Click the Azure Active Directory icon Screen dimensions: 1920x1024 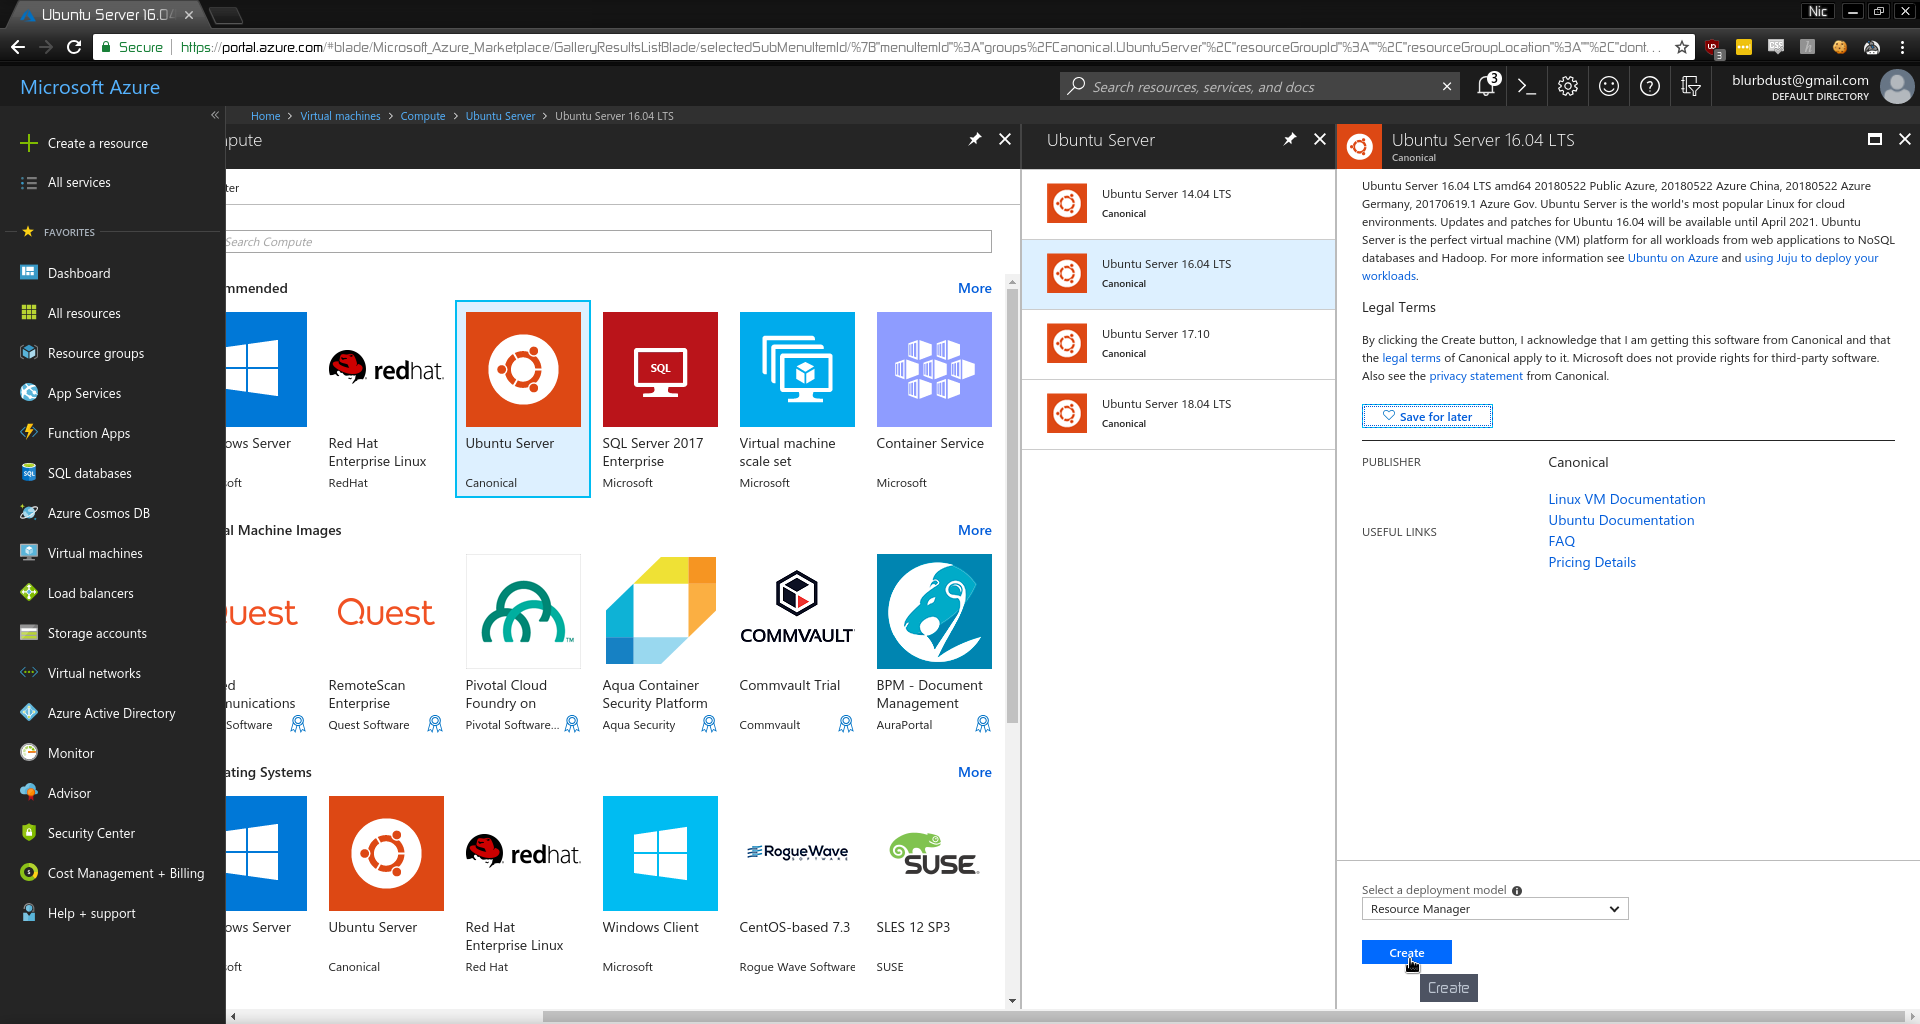tap(29, 712)
